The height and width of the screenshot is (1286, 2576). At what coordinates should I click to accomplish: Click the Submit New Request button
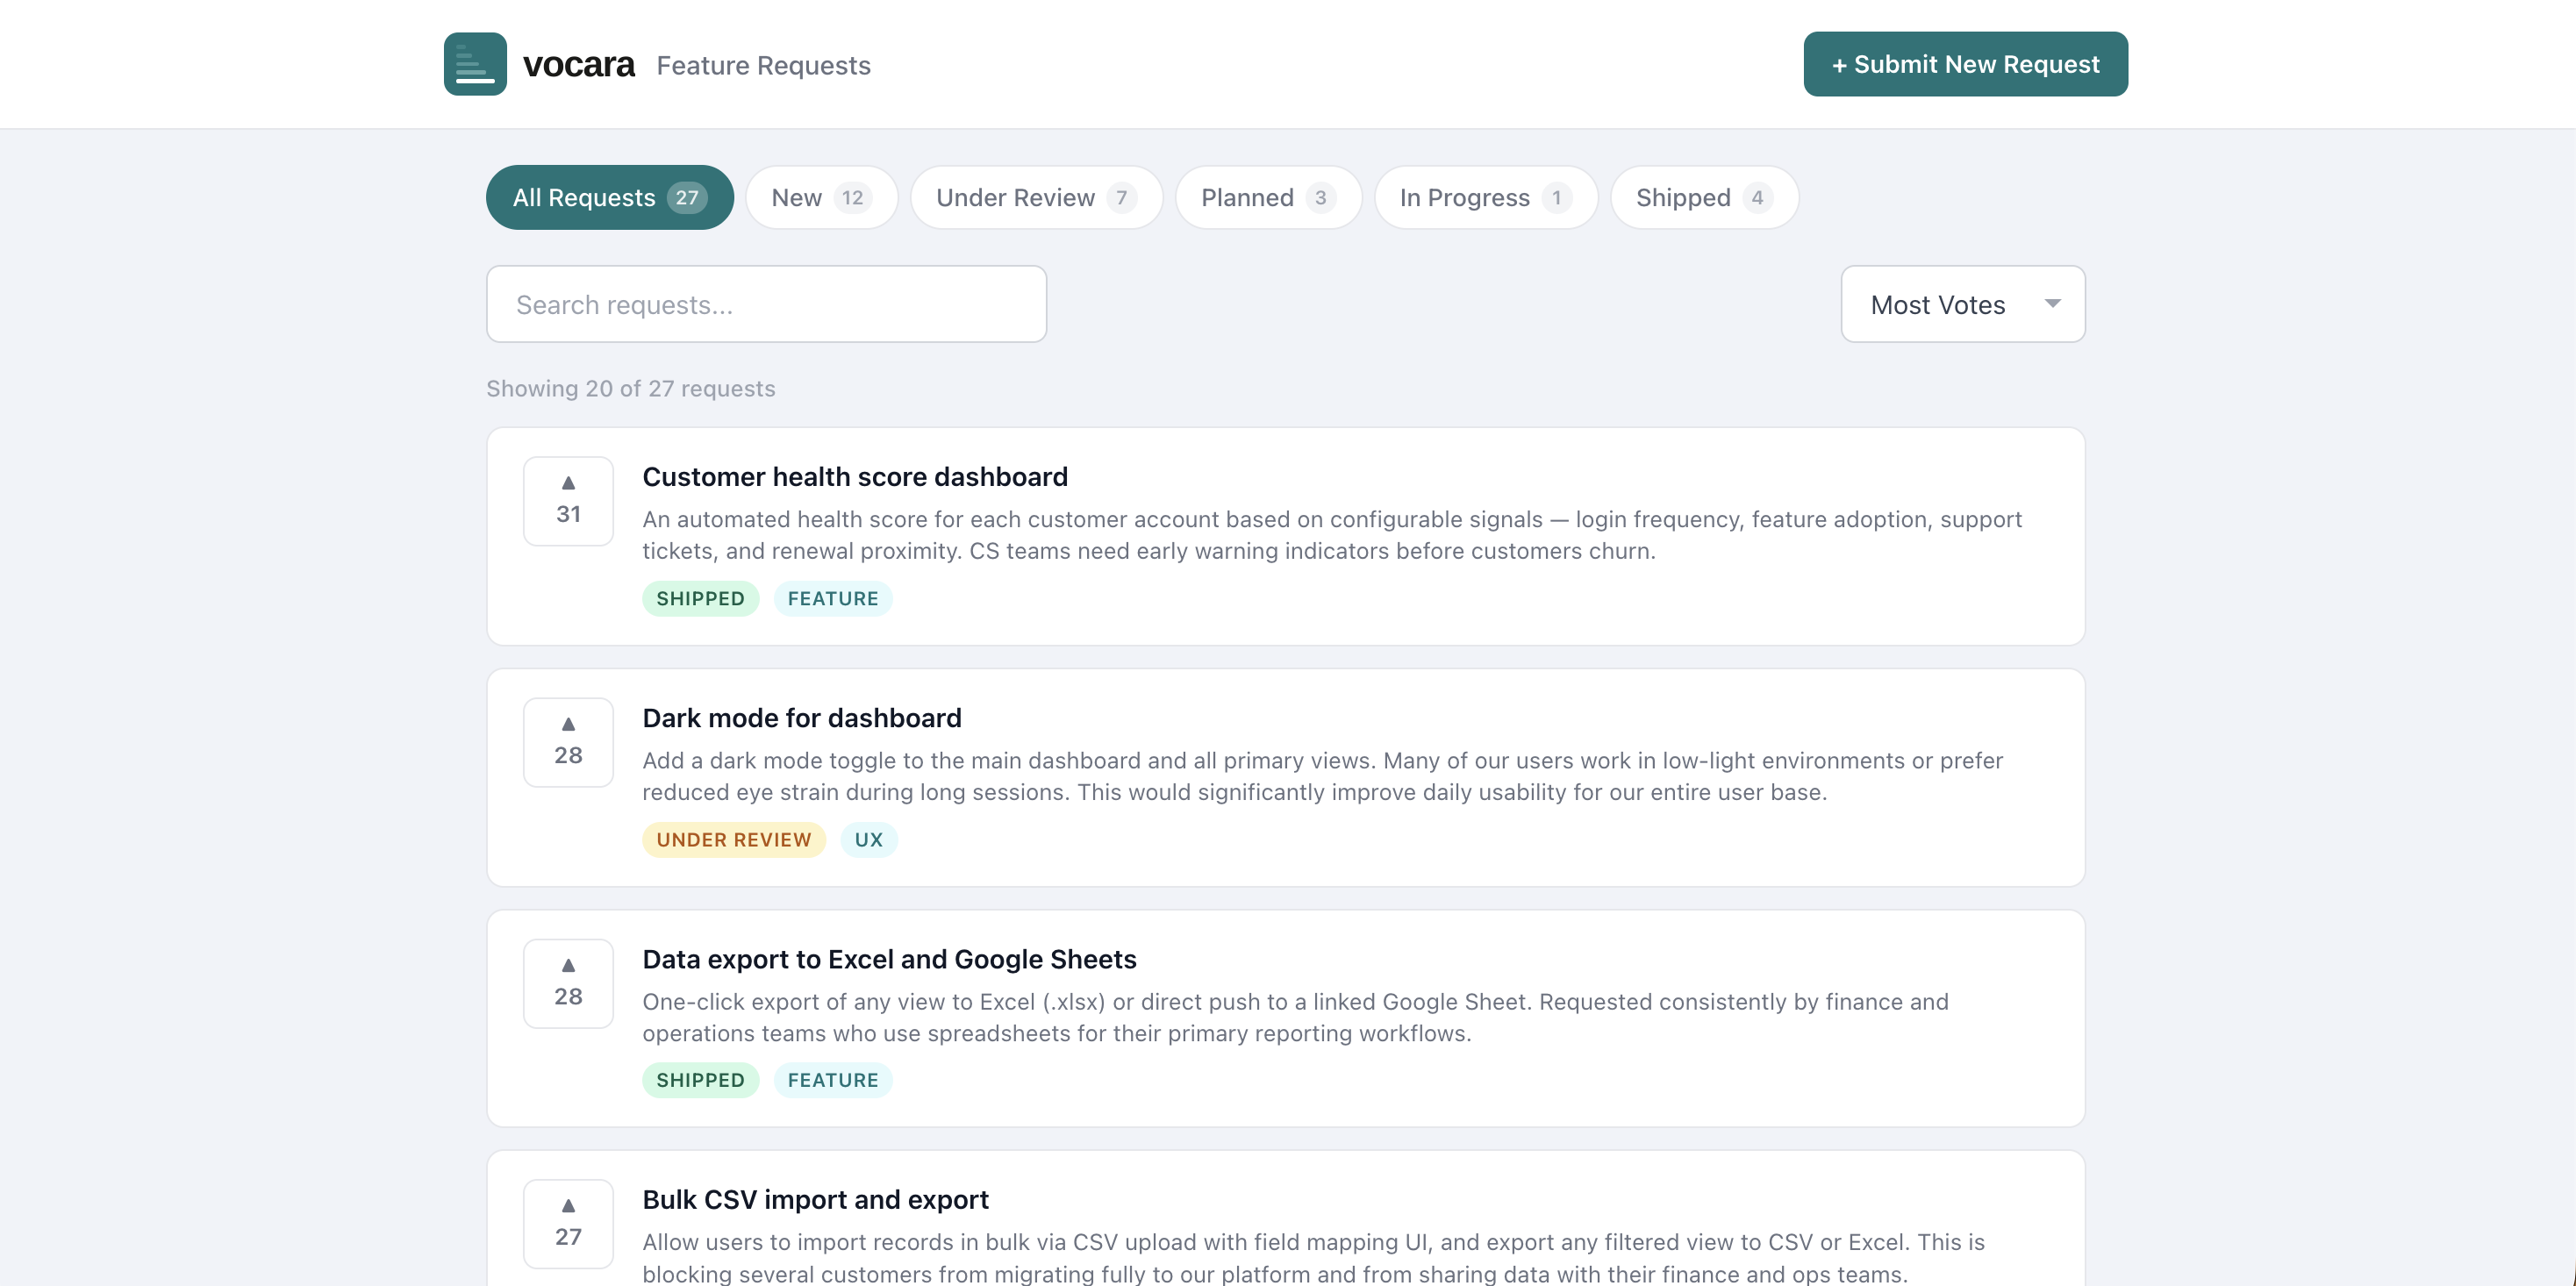coord(1963,63)
